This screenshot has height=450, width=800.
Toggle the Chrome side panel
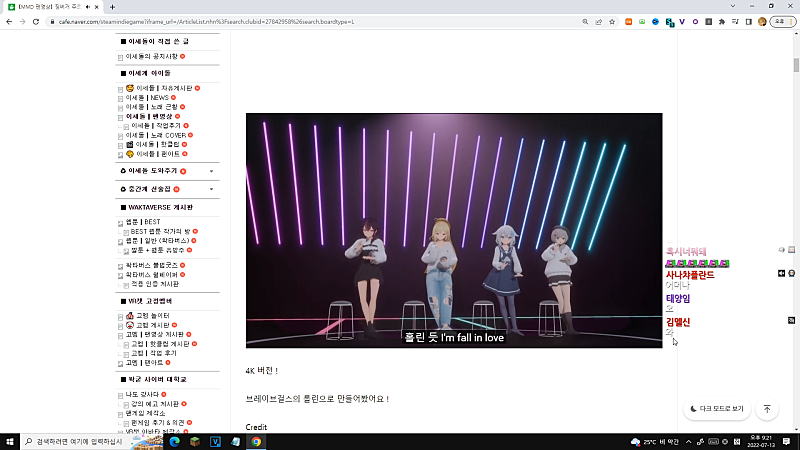coord(748,22)
